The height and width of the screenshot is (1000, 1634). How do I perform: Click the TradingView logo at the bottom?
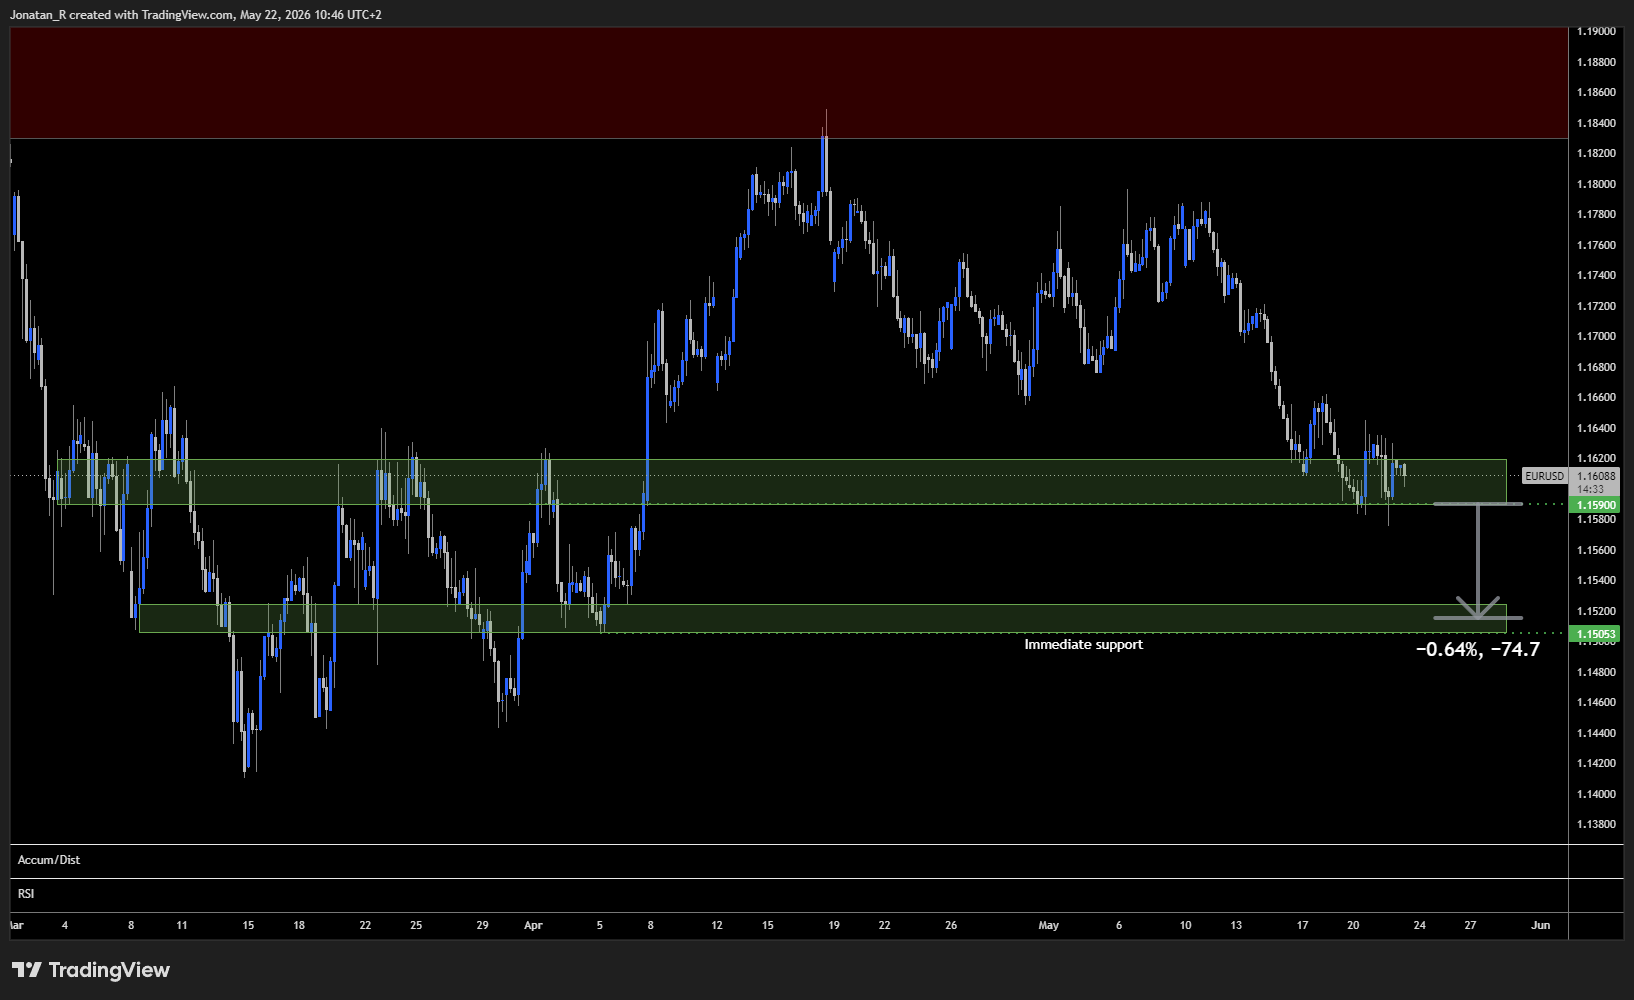click(91, 970)
